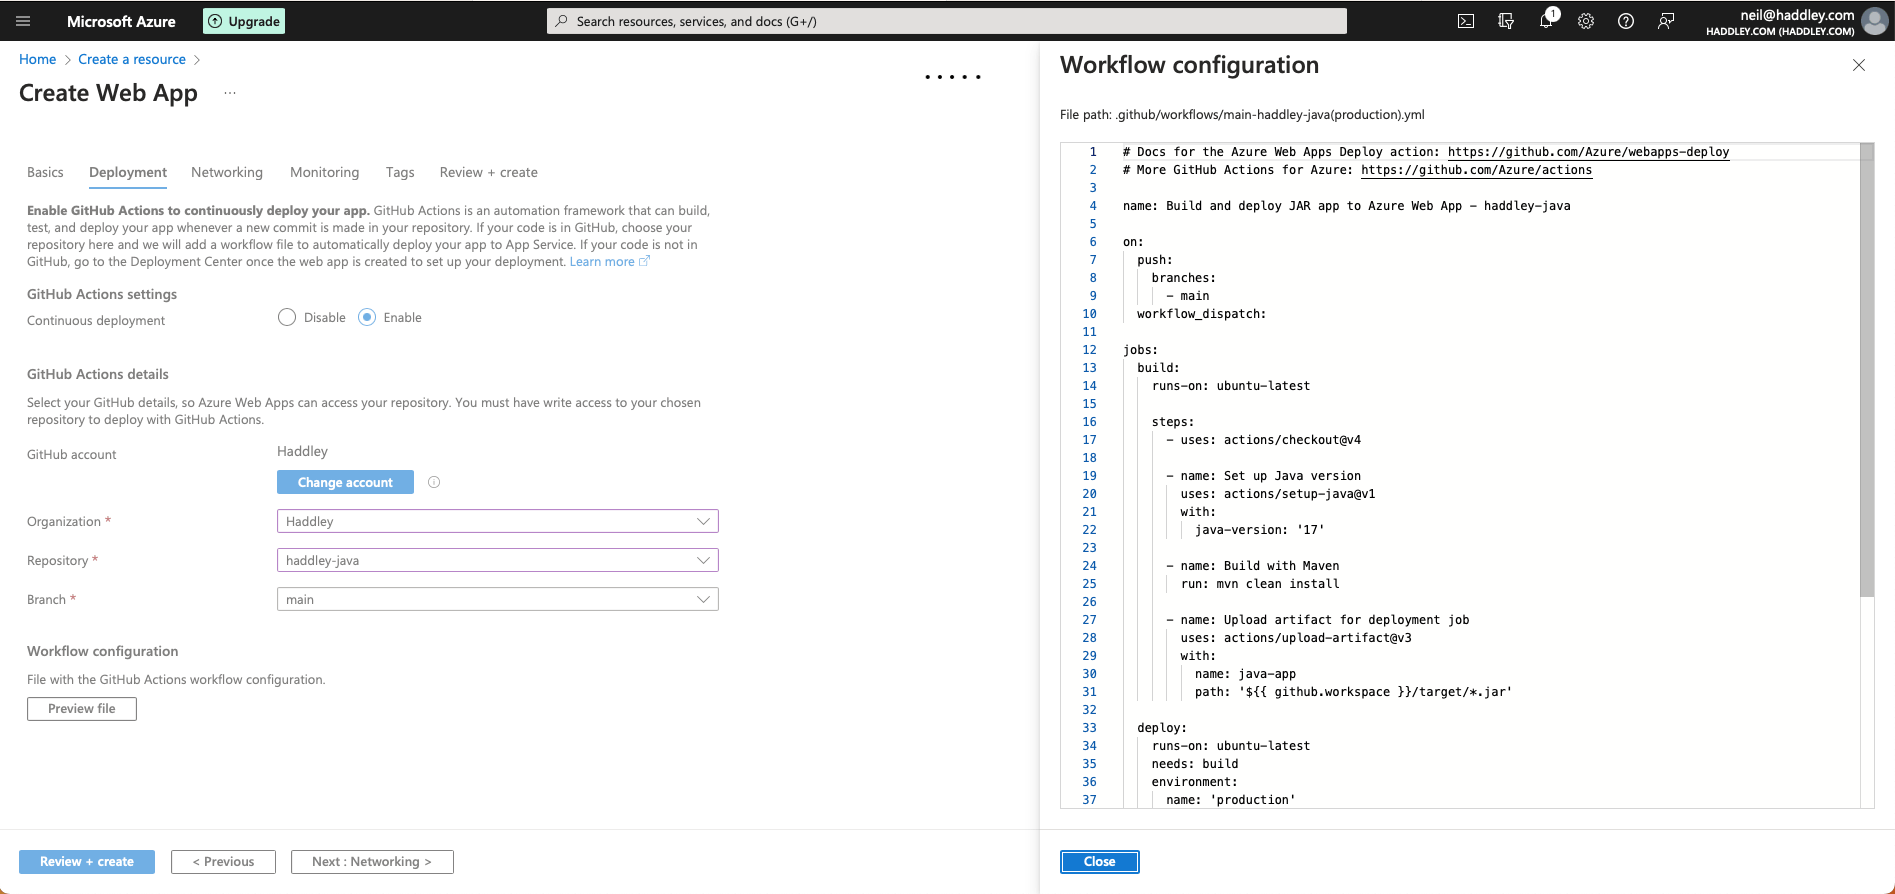Click the Next : Networking button

(x=372, y=861)
